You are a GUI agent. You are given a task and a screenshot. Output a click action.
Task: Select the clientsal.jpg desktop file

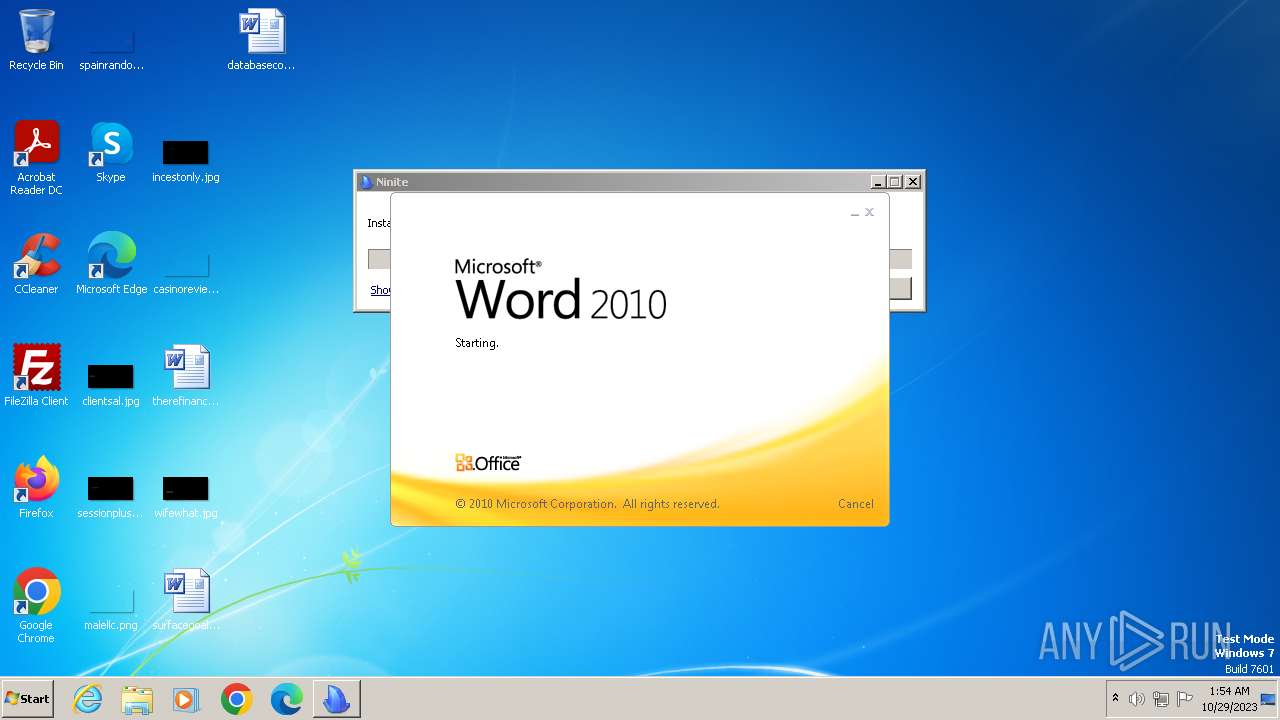pos(111,383)
